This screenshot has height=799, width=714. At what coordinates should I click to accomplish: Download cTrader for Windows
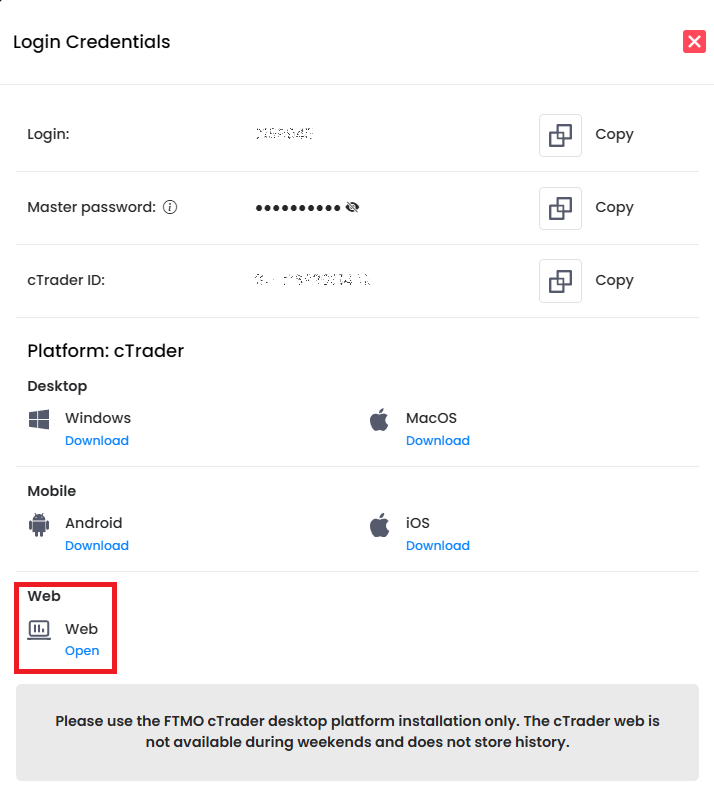point(97,441)
